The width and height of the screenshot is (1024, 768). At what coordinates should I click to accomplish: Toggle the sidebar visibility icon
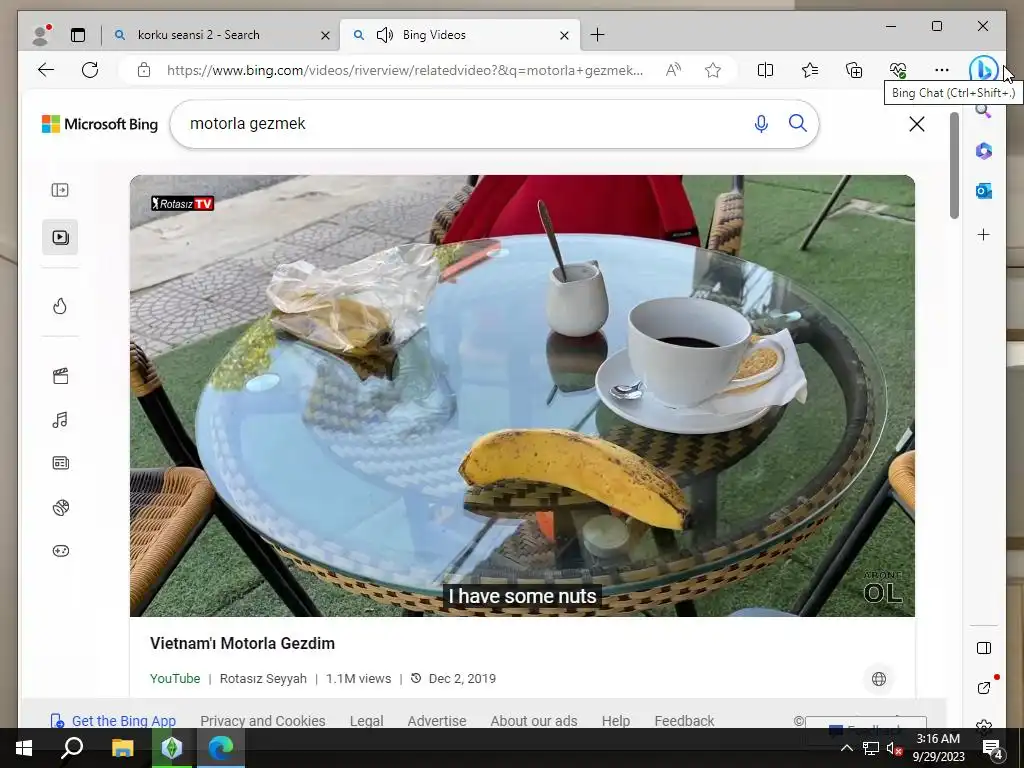pyautogui.click(x=984, y=648)
